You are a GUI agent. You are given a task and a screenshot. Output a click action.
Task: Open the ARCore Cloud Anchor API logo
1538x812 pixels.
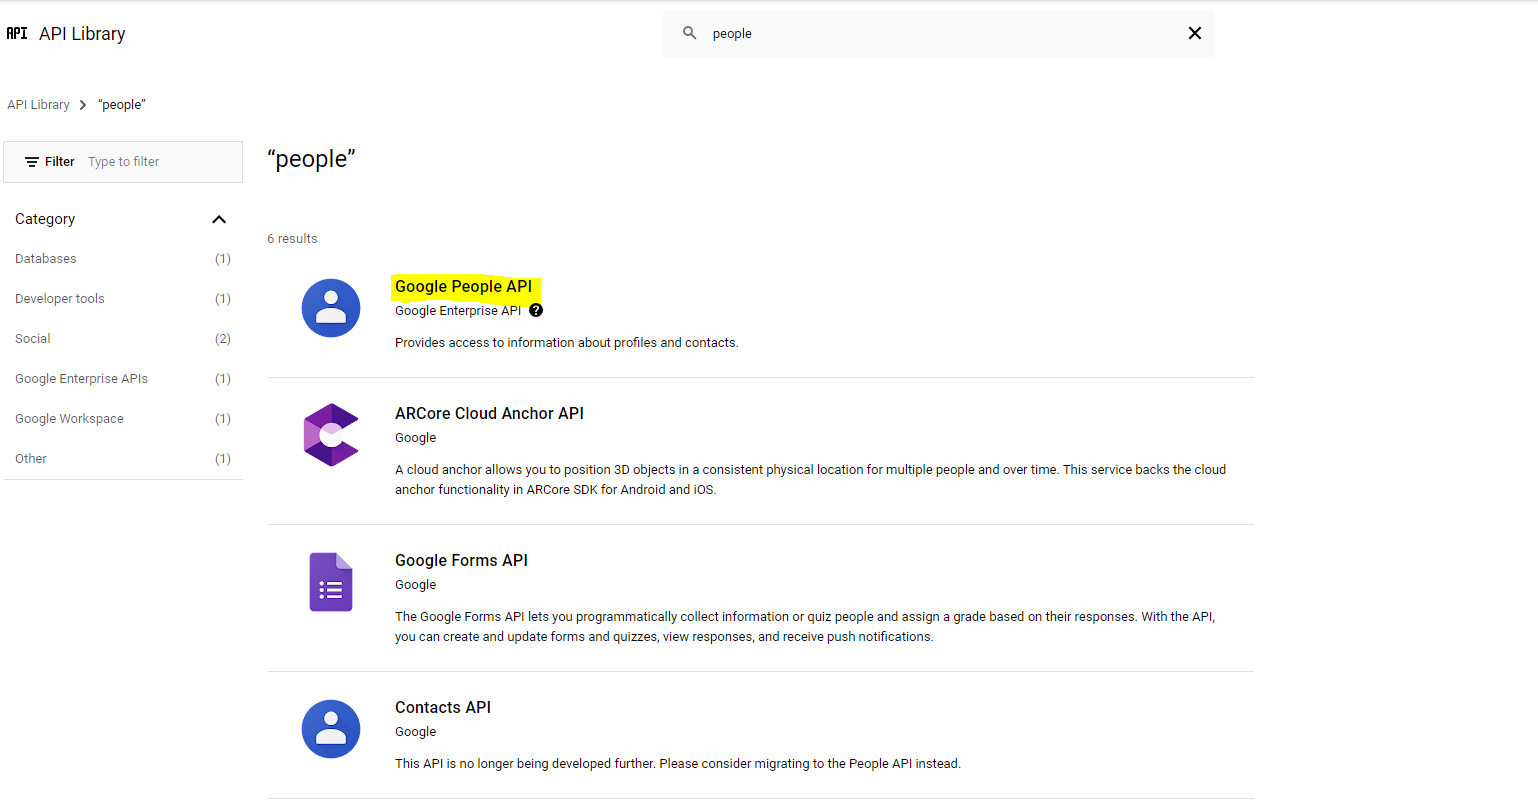[331, 435]
